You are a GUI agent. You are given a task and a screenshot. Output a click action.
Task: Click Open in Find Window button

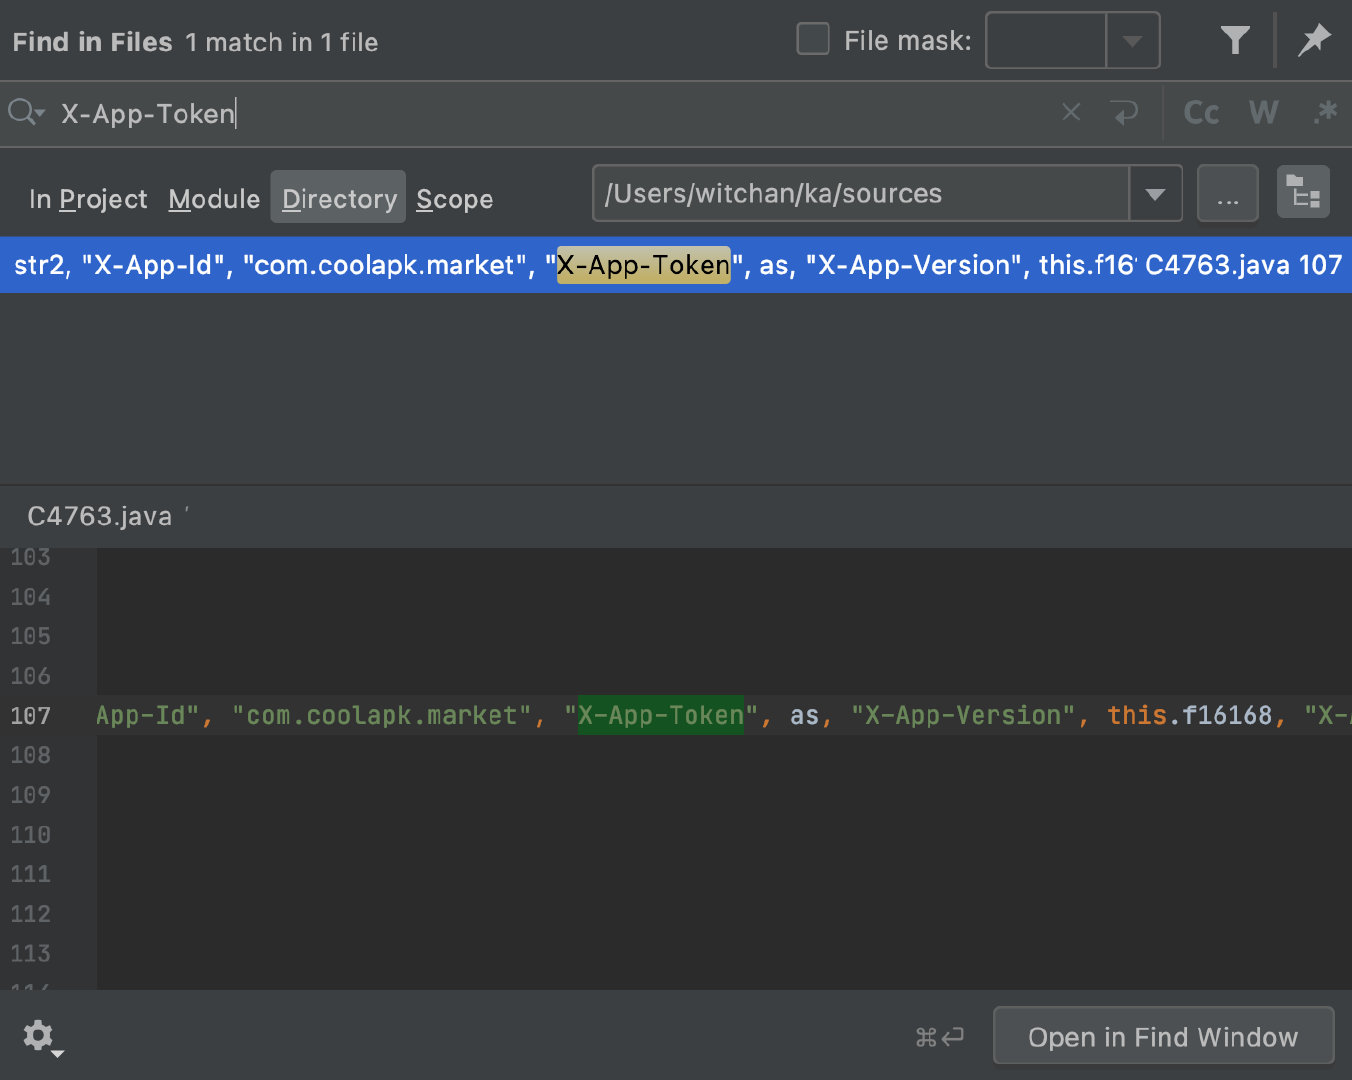click(x=1163, y=1037)
